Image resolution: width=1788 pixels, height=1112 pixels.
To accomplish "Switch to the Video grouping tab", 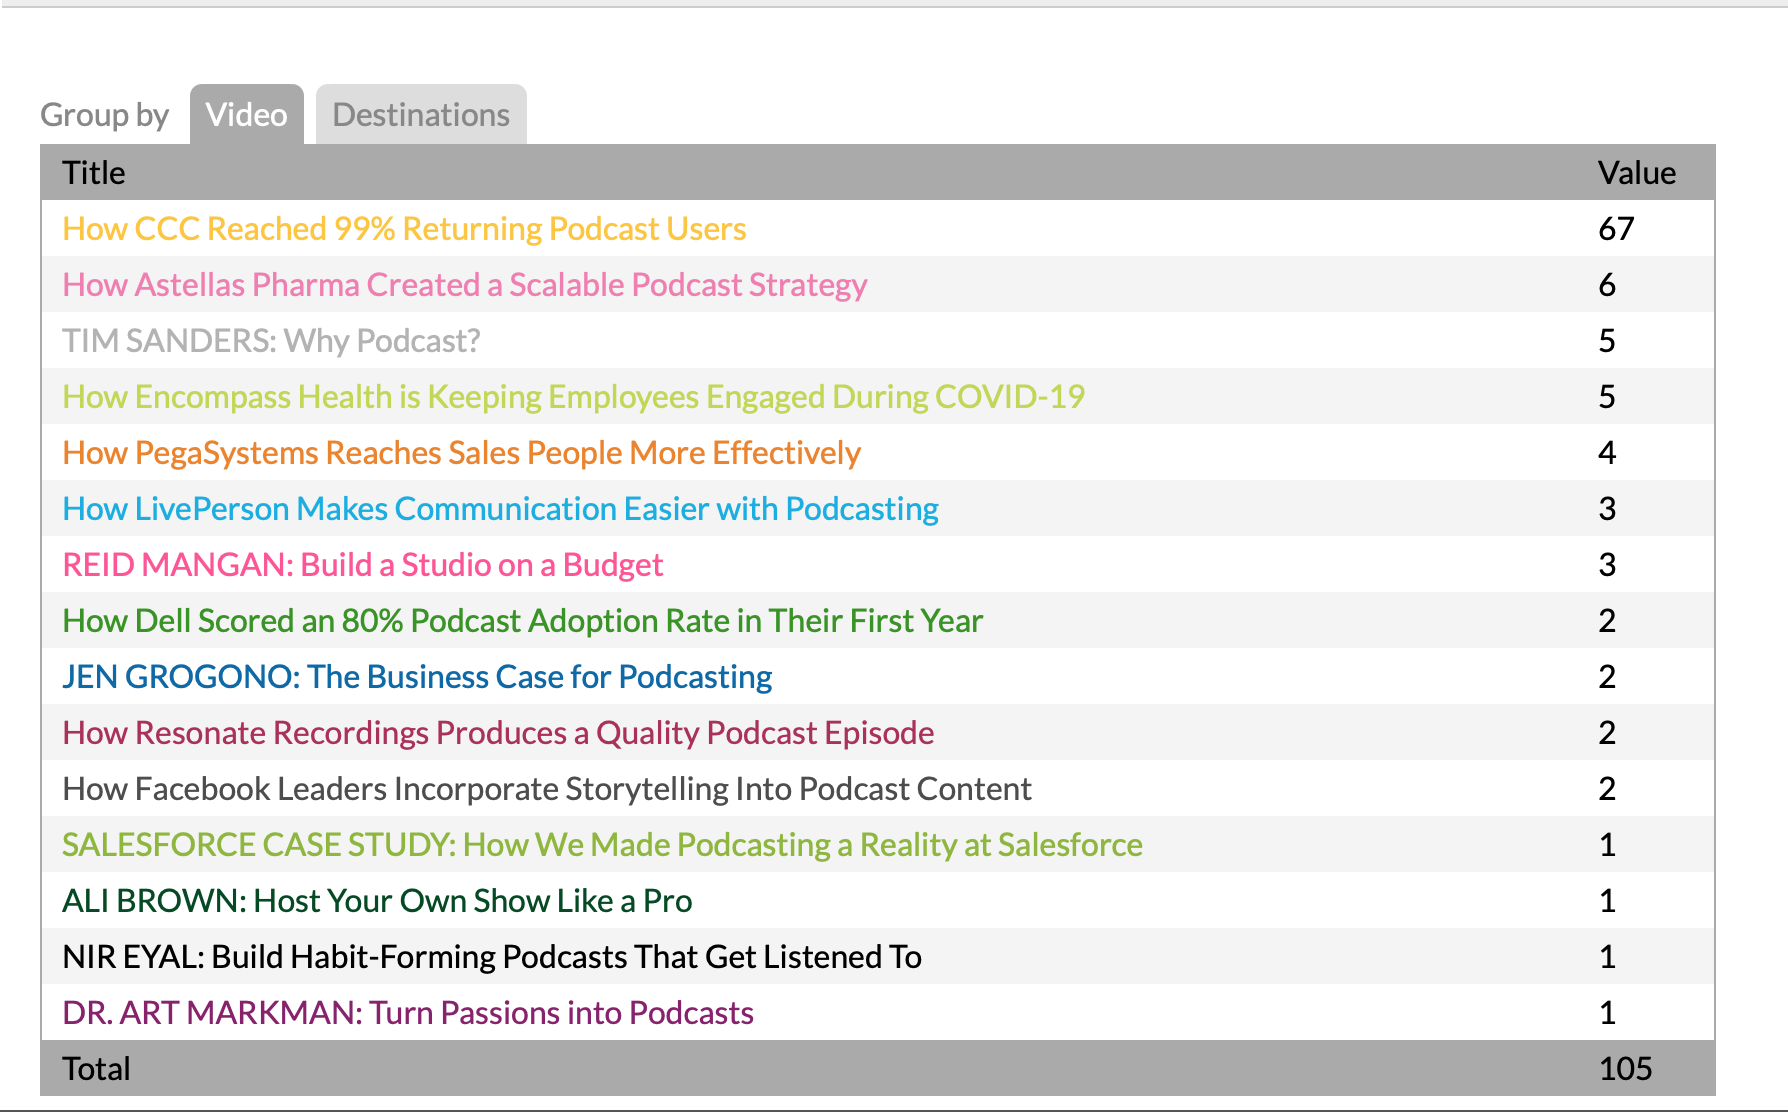I will pos(246,115).
